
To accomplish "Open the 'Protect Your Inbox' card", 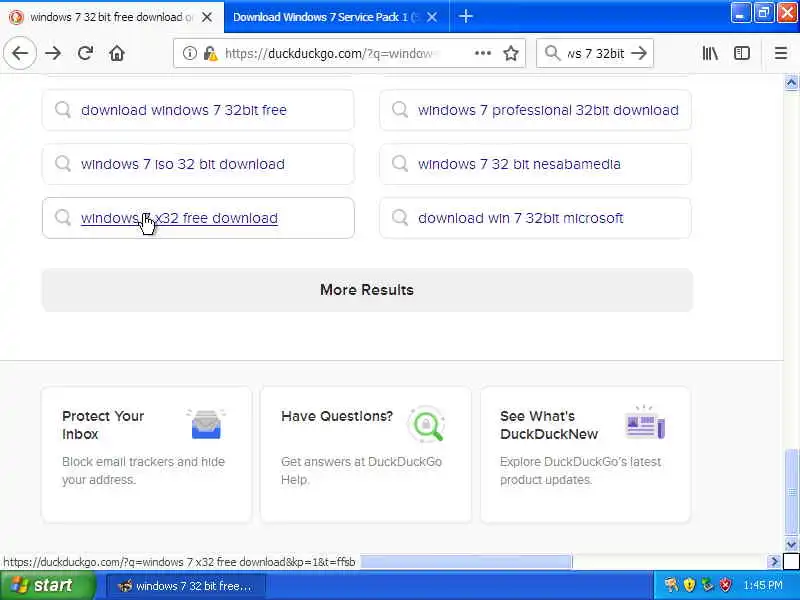I will pos(146,455).
